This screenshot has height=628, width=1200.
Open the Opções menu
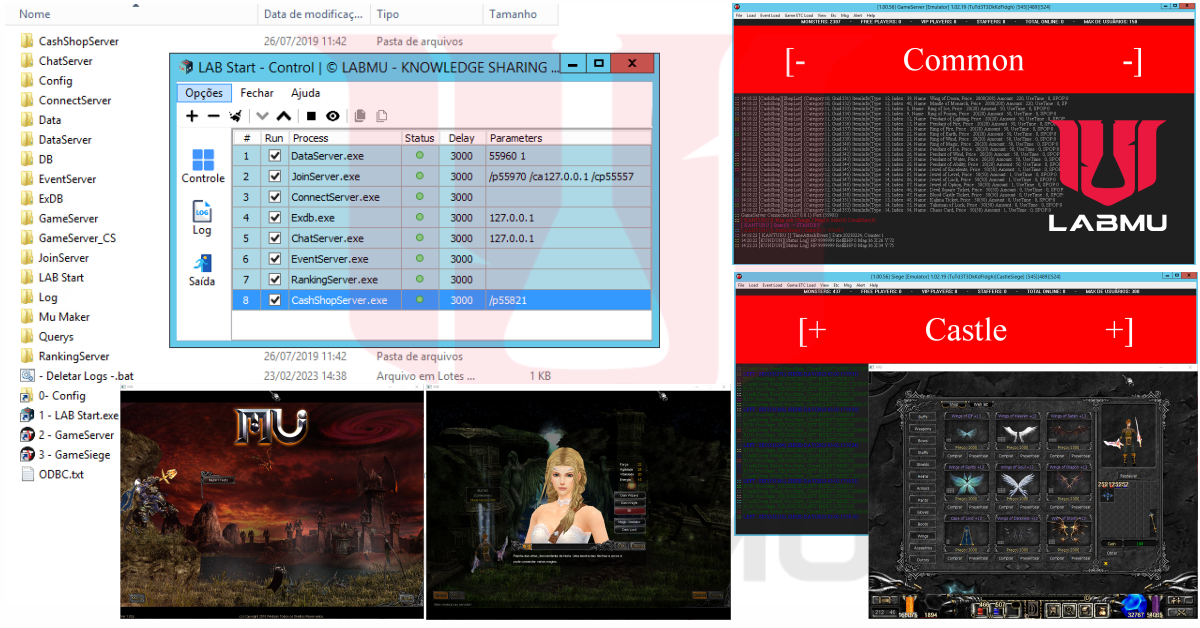[x=203, y=92]
